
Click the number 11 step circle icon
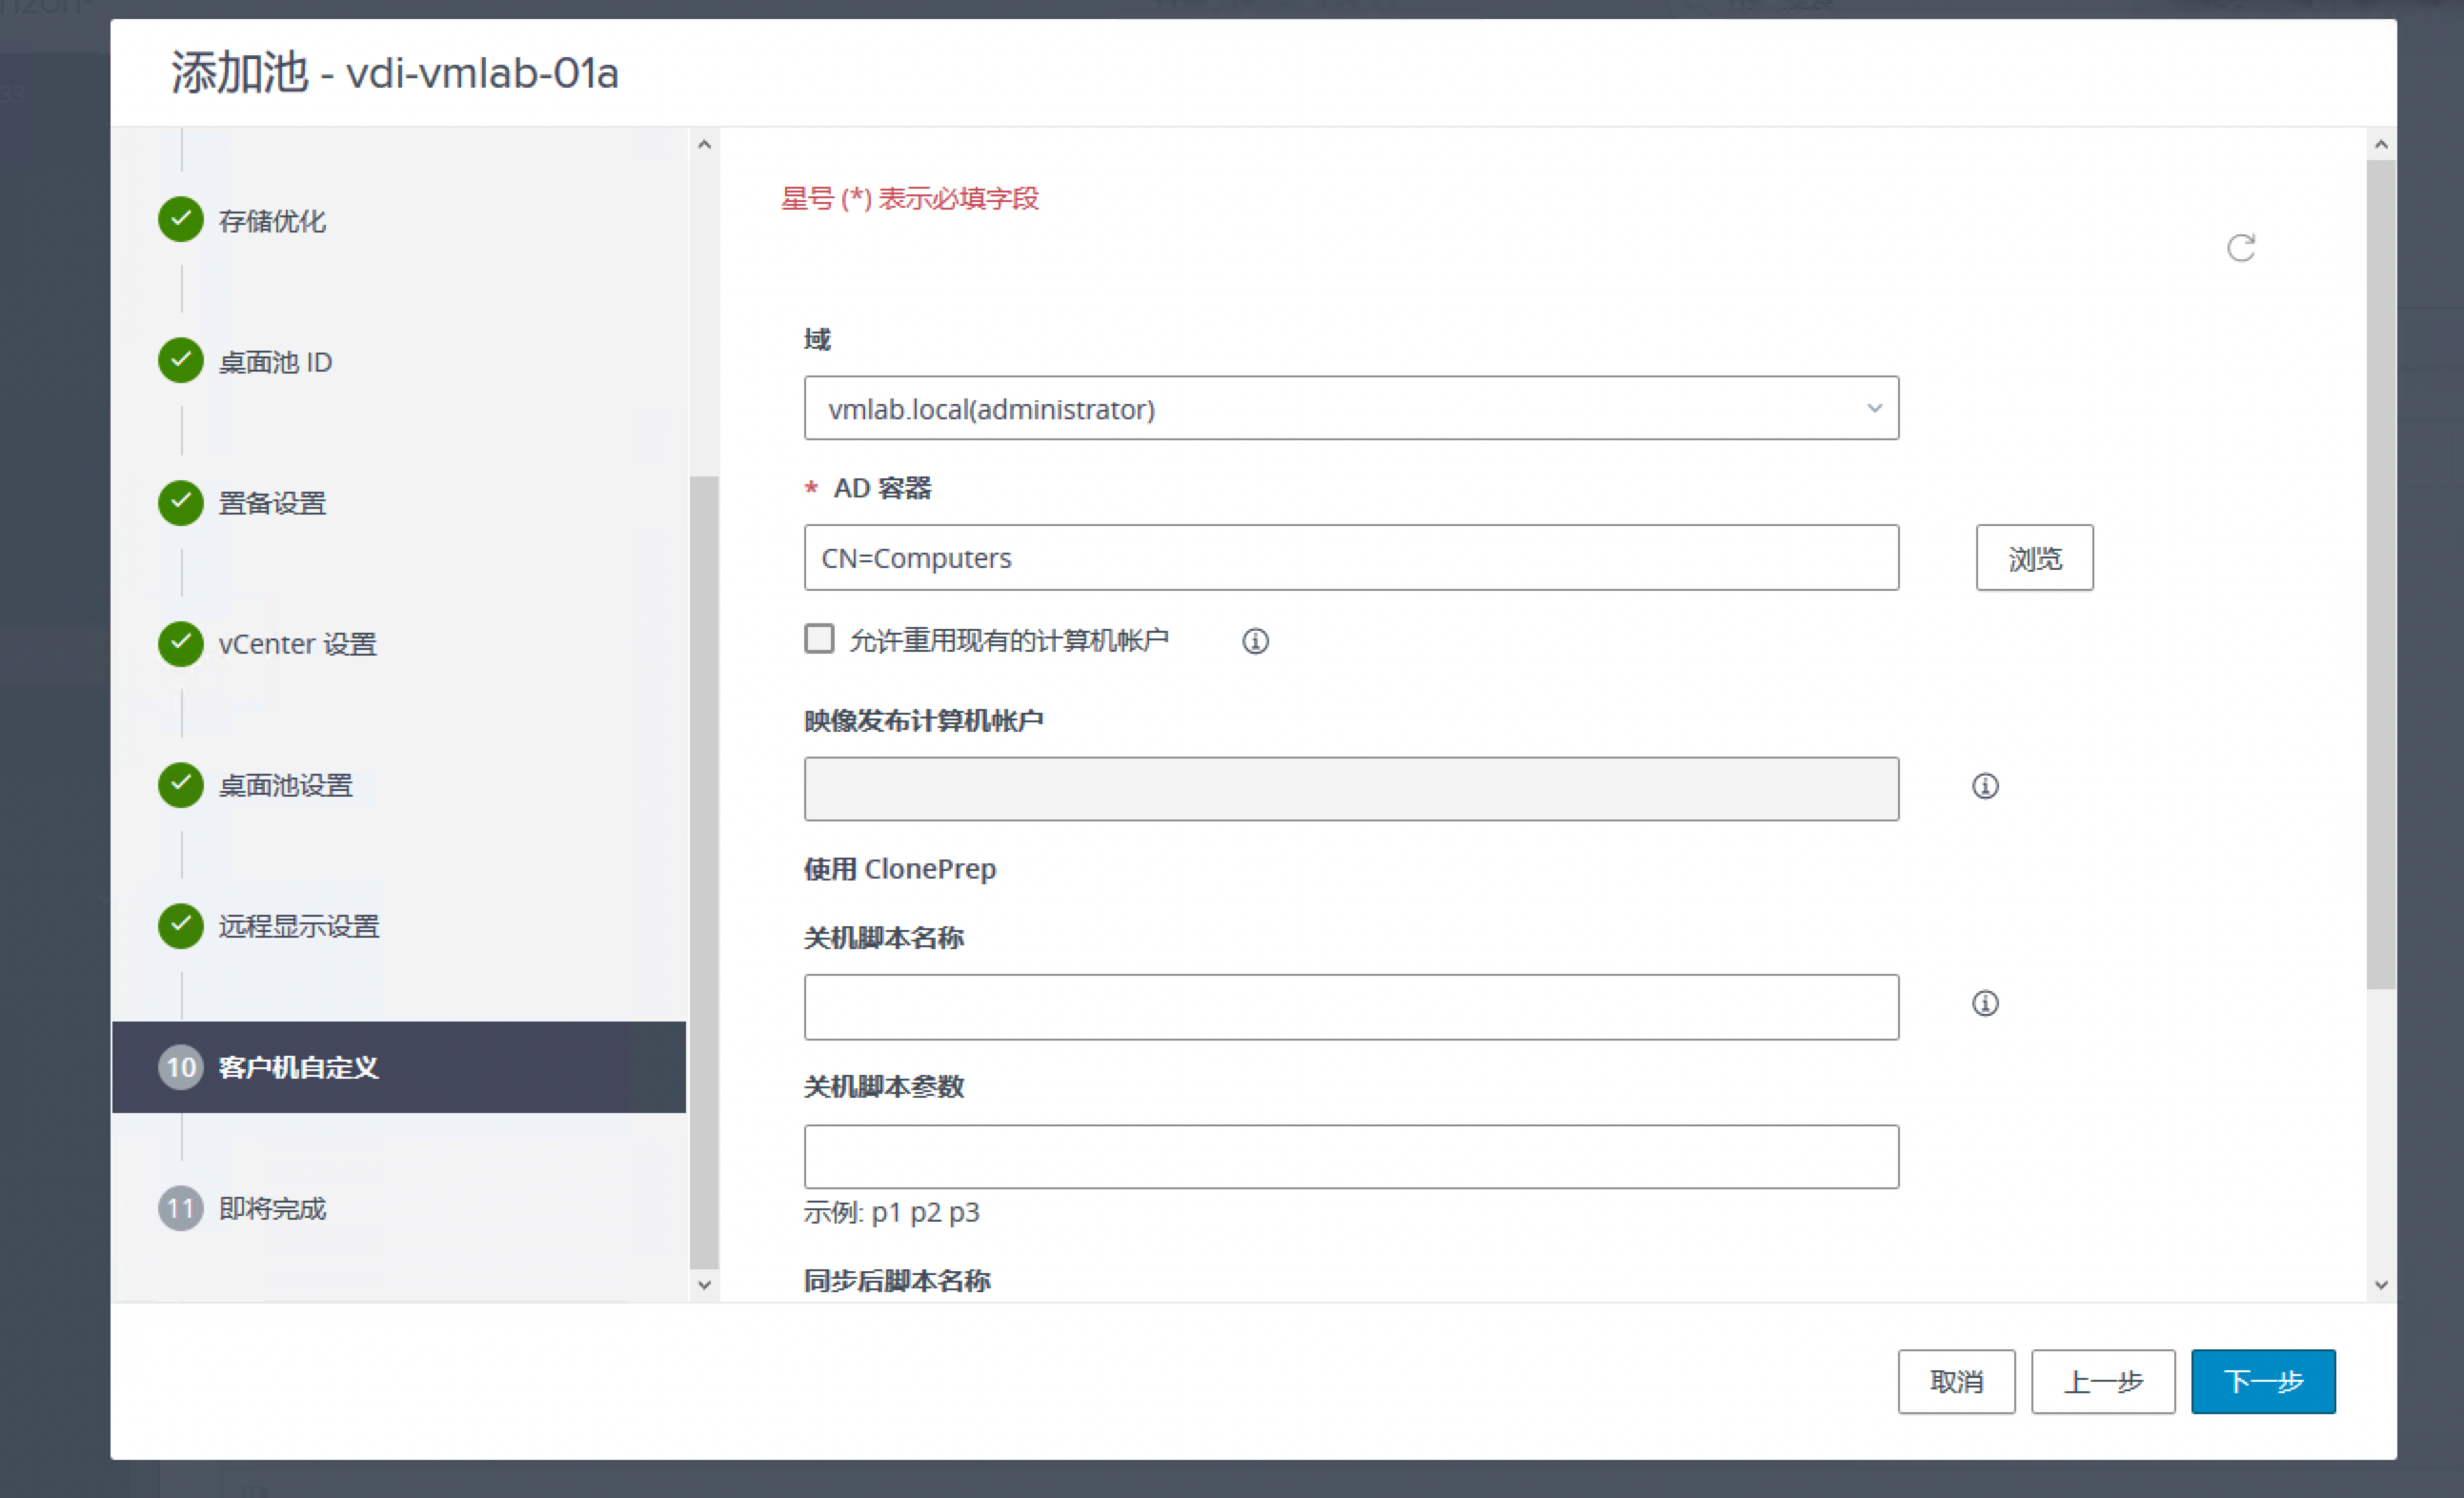(x=181, y=1208)
